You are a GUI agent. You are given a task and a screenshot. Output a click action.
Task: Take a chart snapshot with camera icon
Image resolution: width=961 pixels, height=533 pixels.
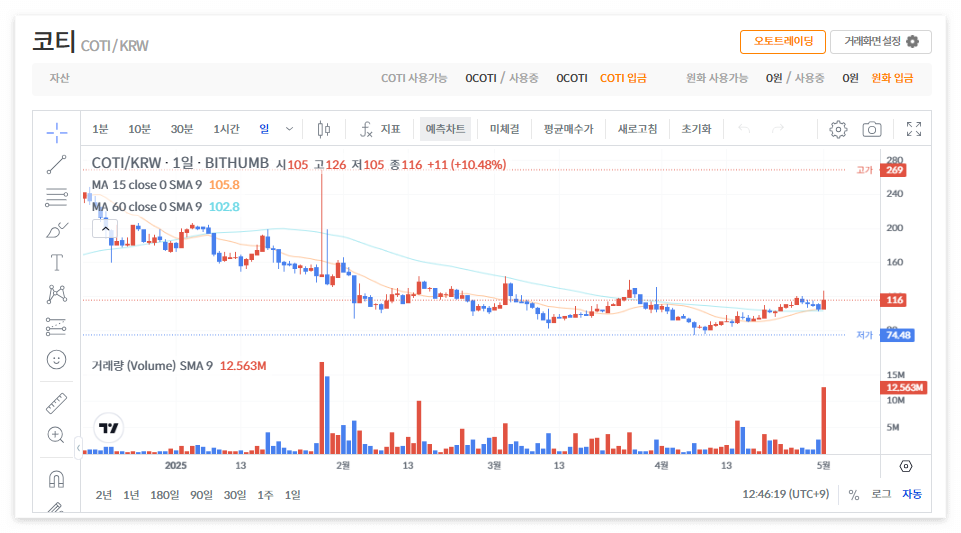[x=872, y=129]
